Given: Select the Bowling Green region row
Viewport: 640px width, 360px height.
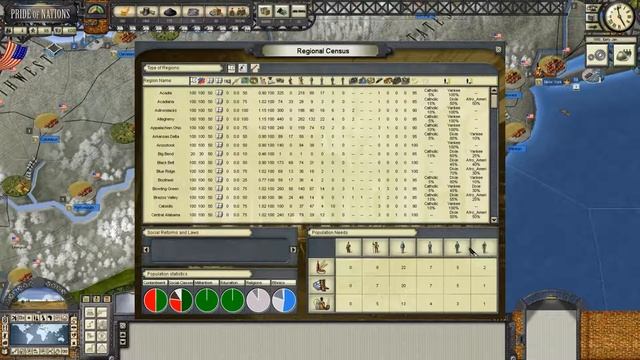Looking at the screenshot, I should click(x=316, y=189).
